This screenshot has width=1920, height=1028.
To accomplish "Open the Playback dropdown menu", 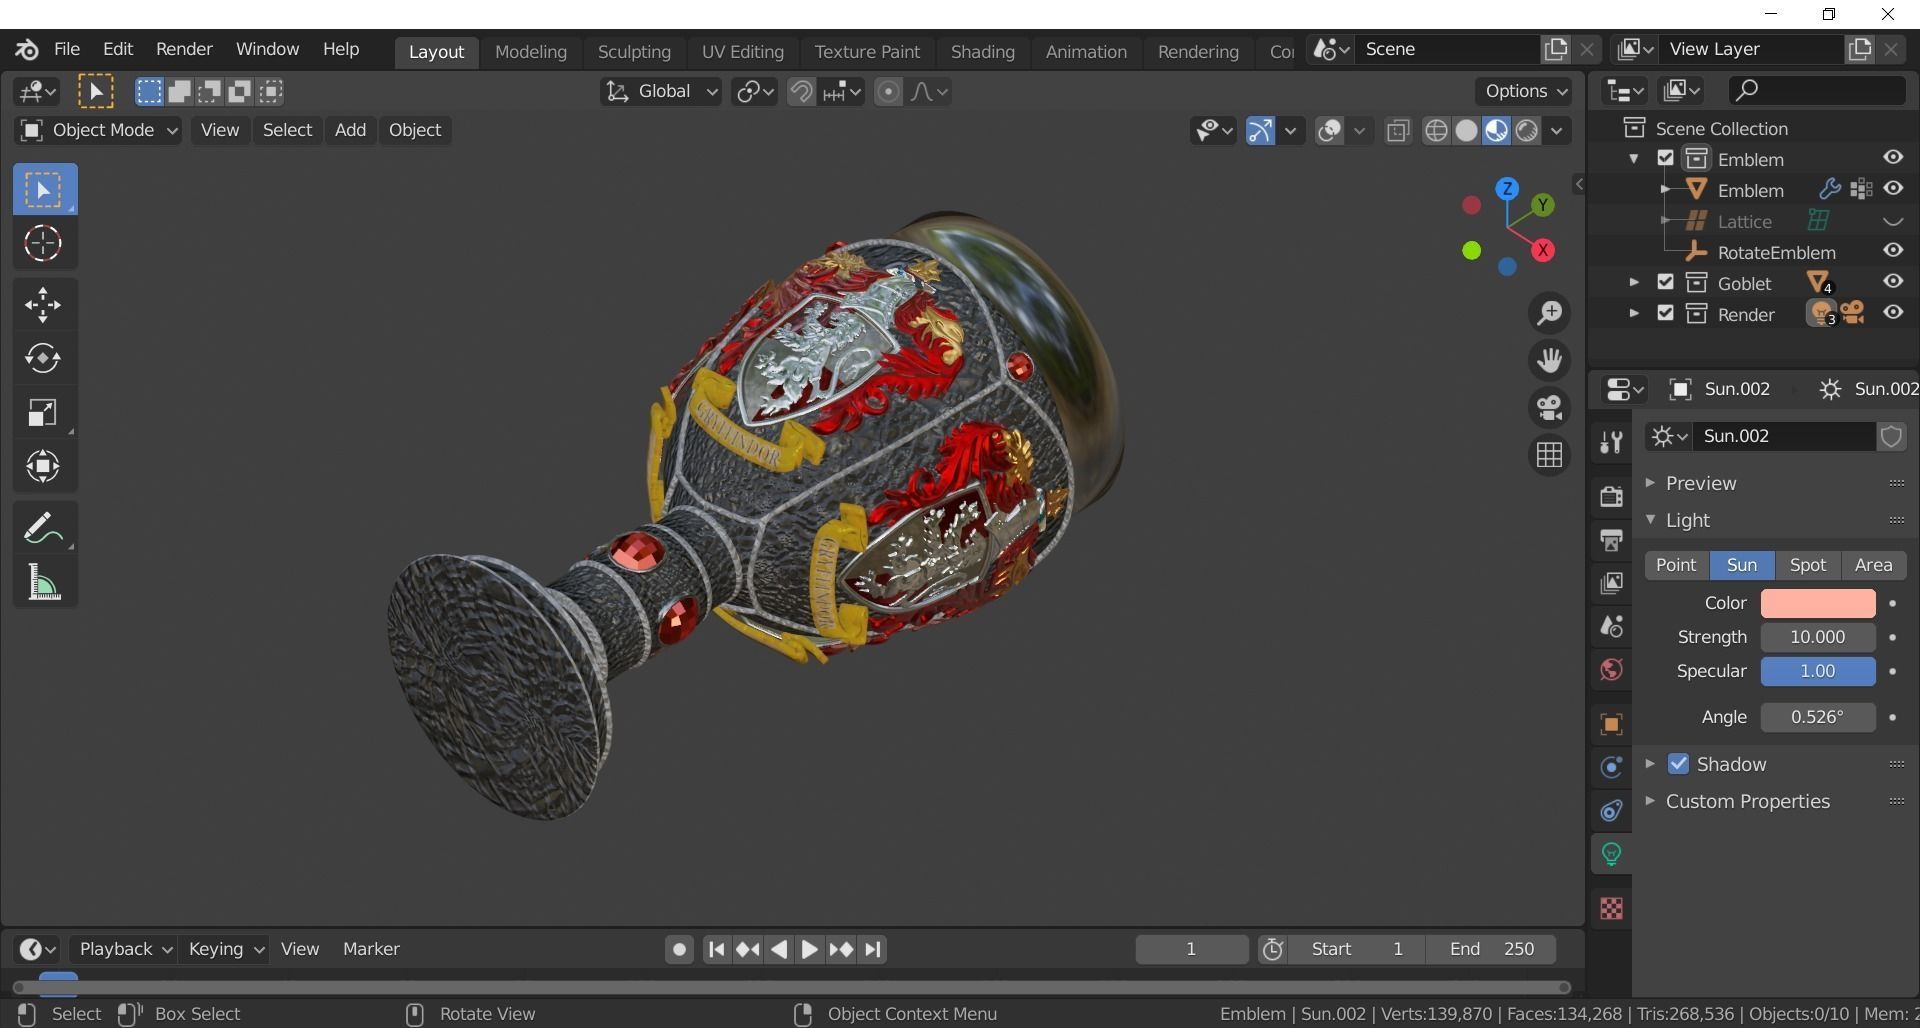I will (x=125, y=949).
